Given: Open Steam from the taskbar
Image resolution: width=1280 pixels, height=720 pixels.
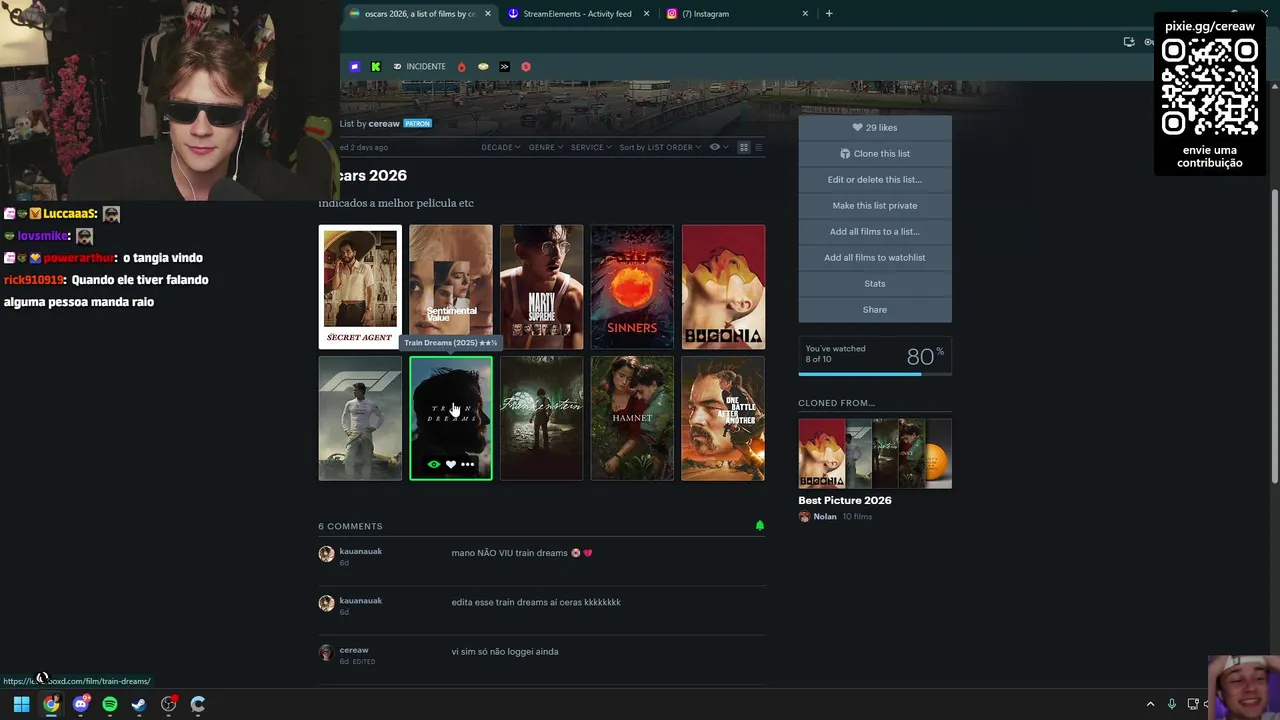Looking at the screenshot, I should click(x=139, y=704).
